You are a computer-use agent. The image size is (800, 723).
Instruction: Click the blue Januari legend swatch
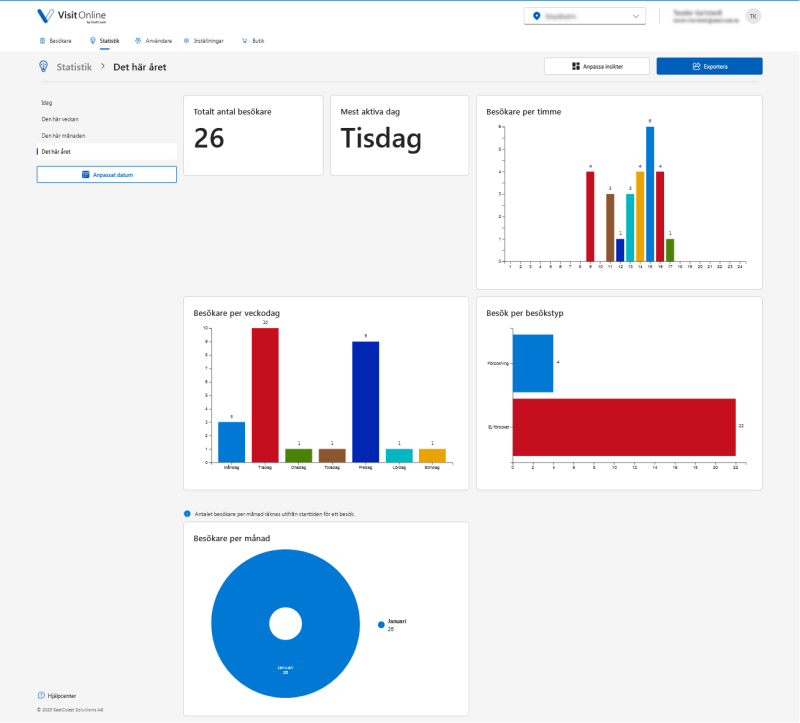[x=381, y=625]
